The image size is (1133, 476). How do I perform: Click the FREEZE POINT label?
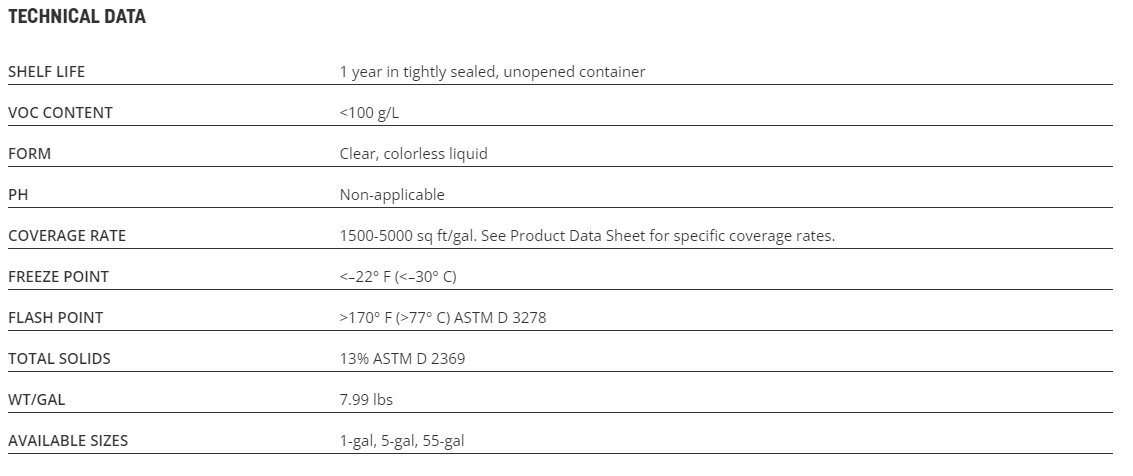point(58,276)
